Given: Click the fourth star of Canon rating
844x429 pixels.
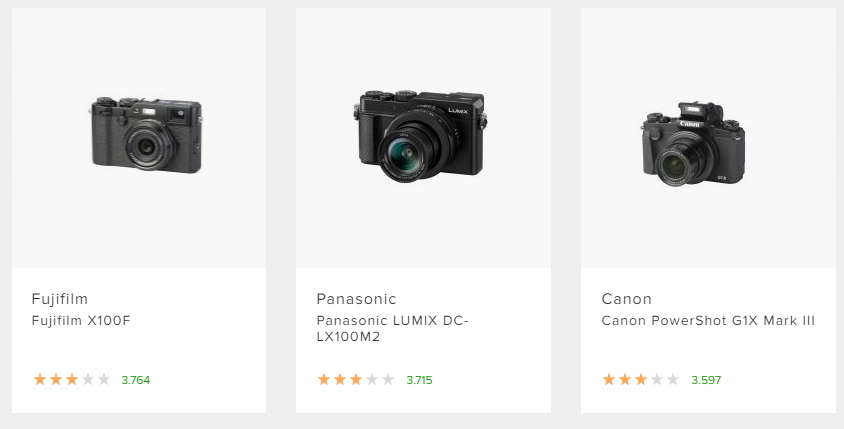Looking at the screenshot, I should click(x=657, y=380).
